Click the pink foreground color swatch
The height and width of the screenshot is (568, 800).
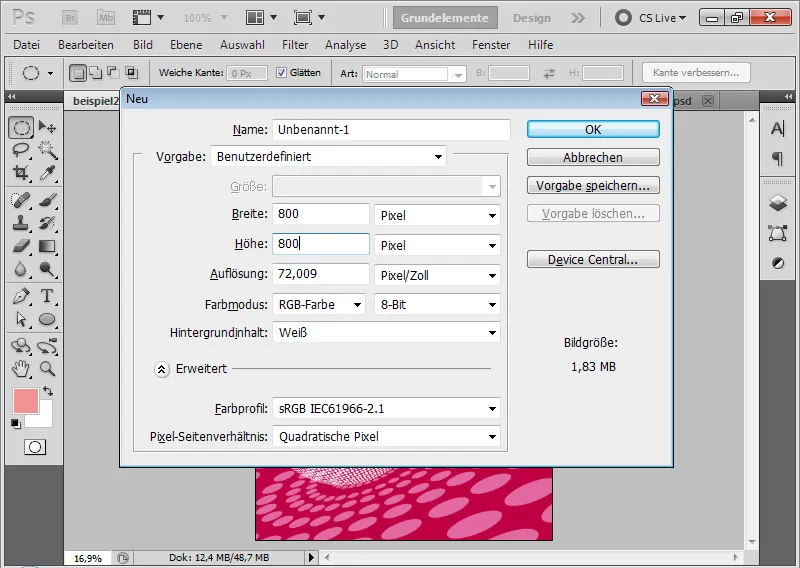[26, 401]
